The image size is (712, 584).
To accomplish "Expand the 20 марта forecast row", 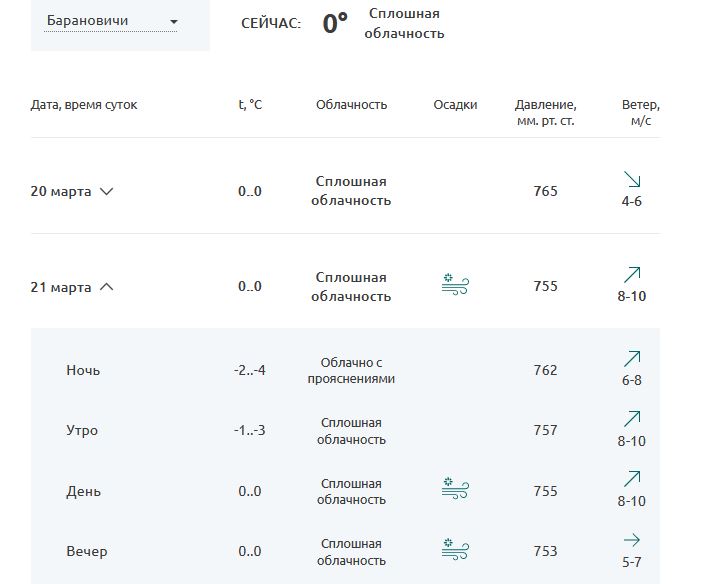I will coord(106,192).
